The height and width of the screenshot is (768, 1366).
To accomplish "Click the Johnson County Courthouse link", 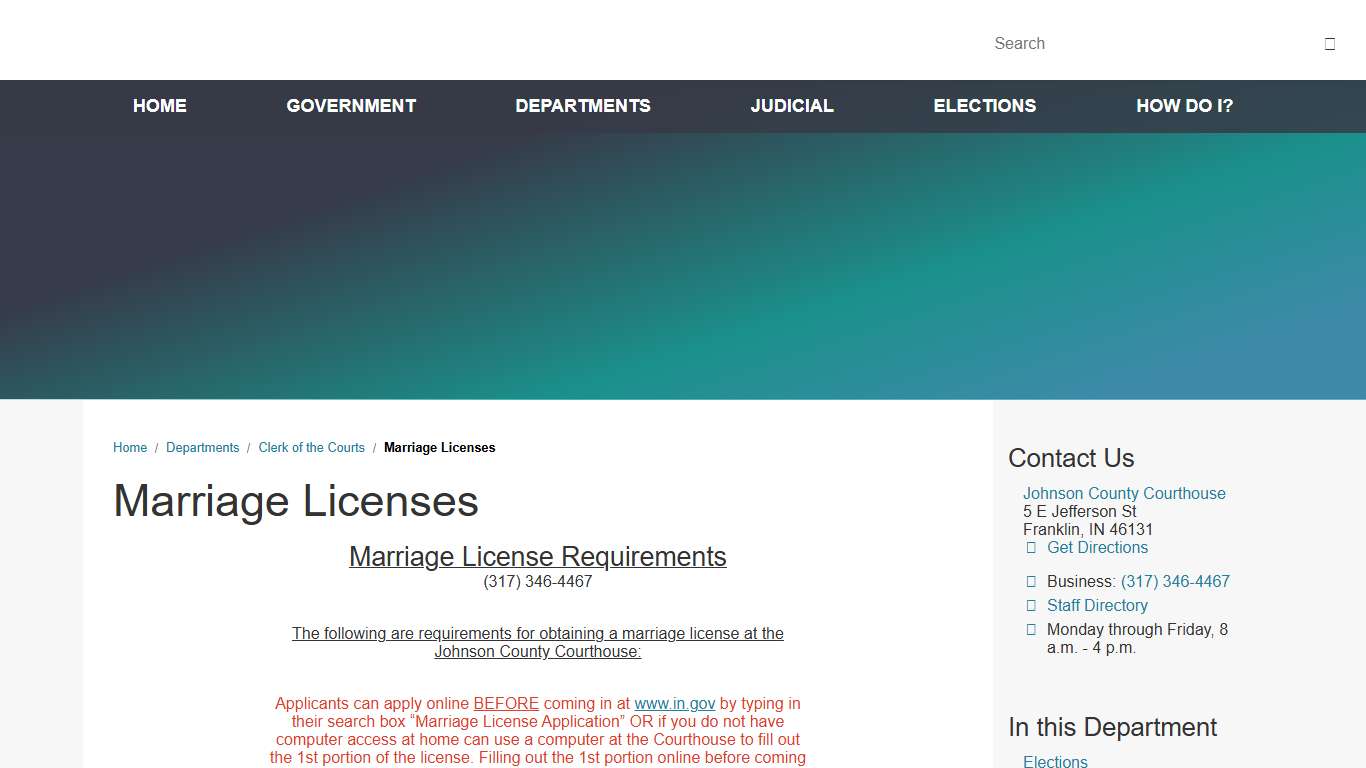I will 1124,493.
